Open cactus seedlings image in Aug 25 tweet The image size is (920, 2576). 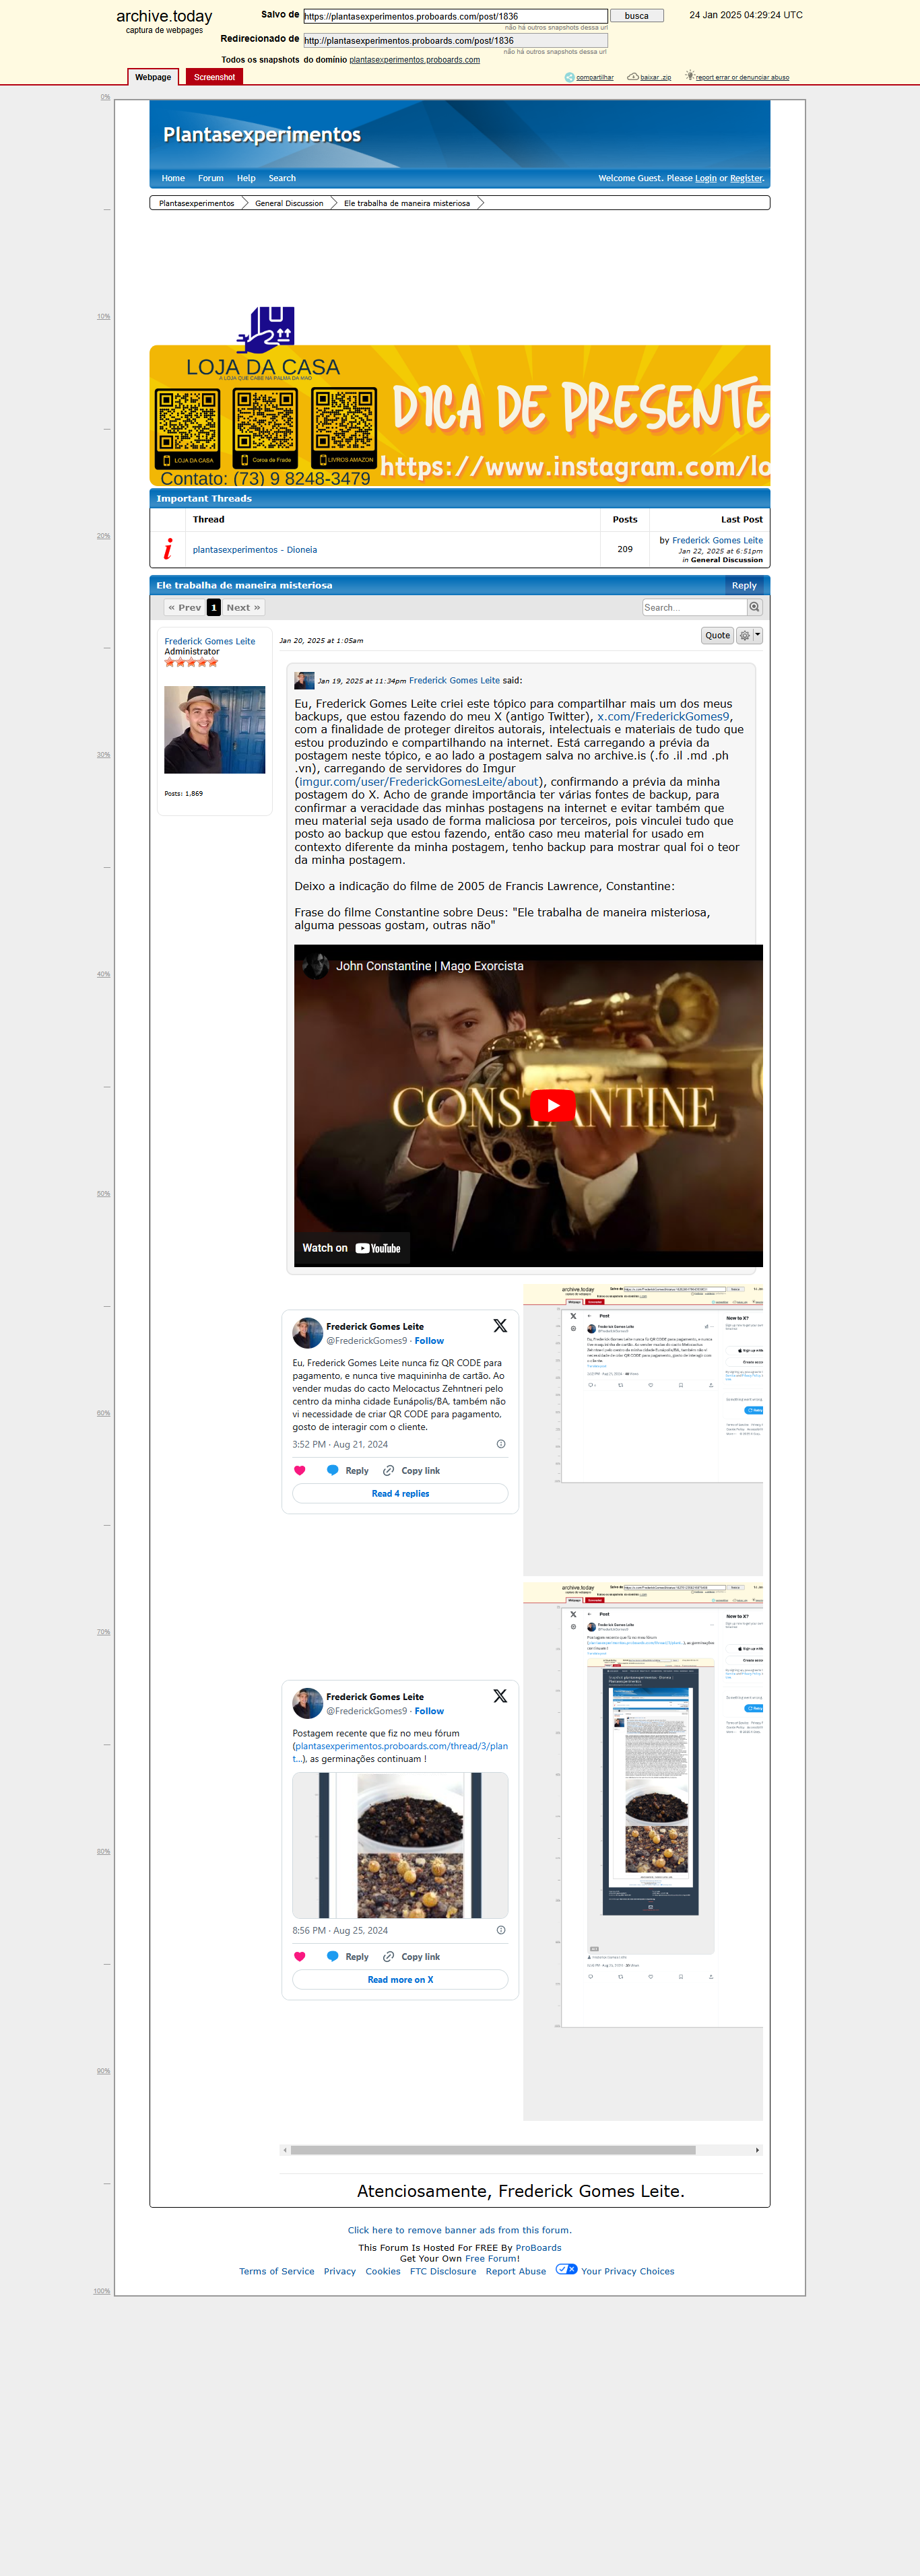pos(400,1845)
